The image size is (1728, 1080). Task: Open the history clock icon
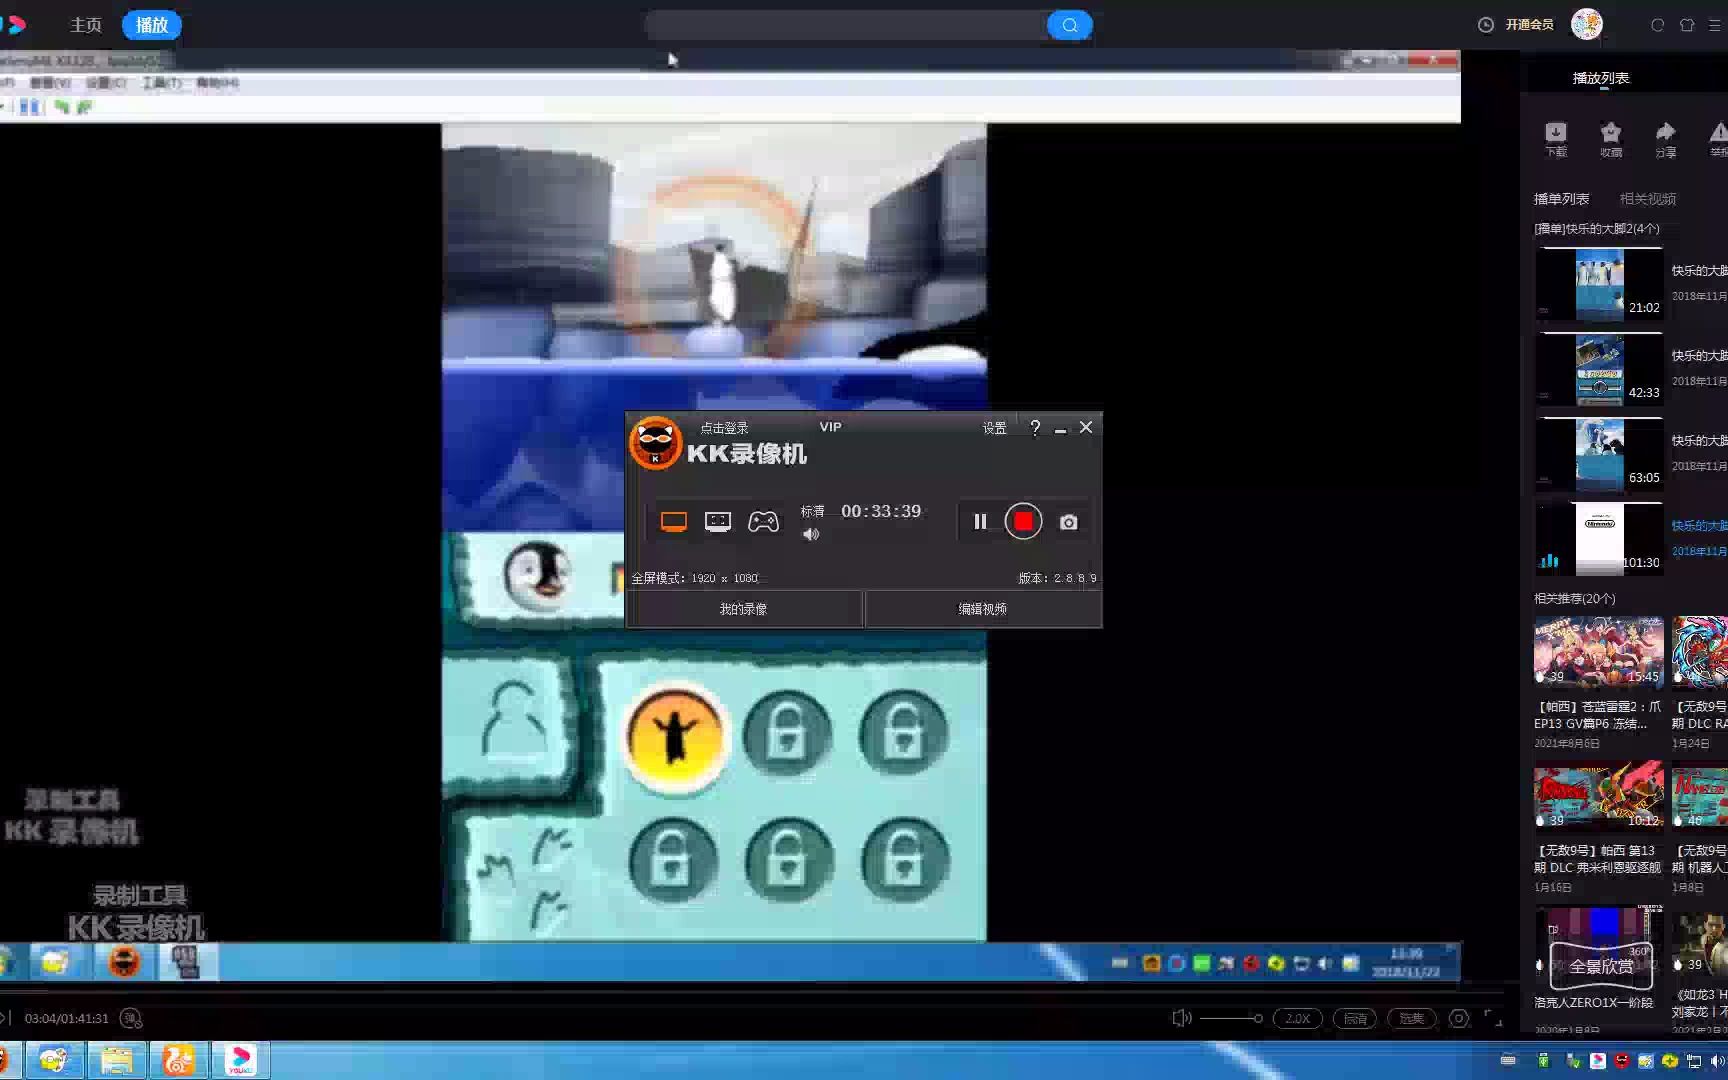[x=1486, y=25]
